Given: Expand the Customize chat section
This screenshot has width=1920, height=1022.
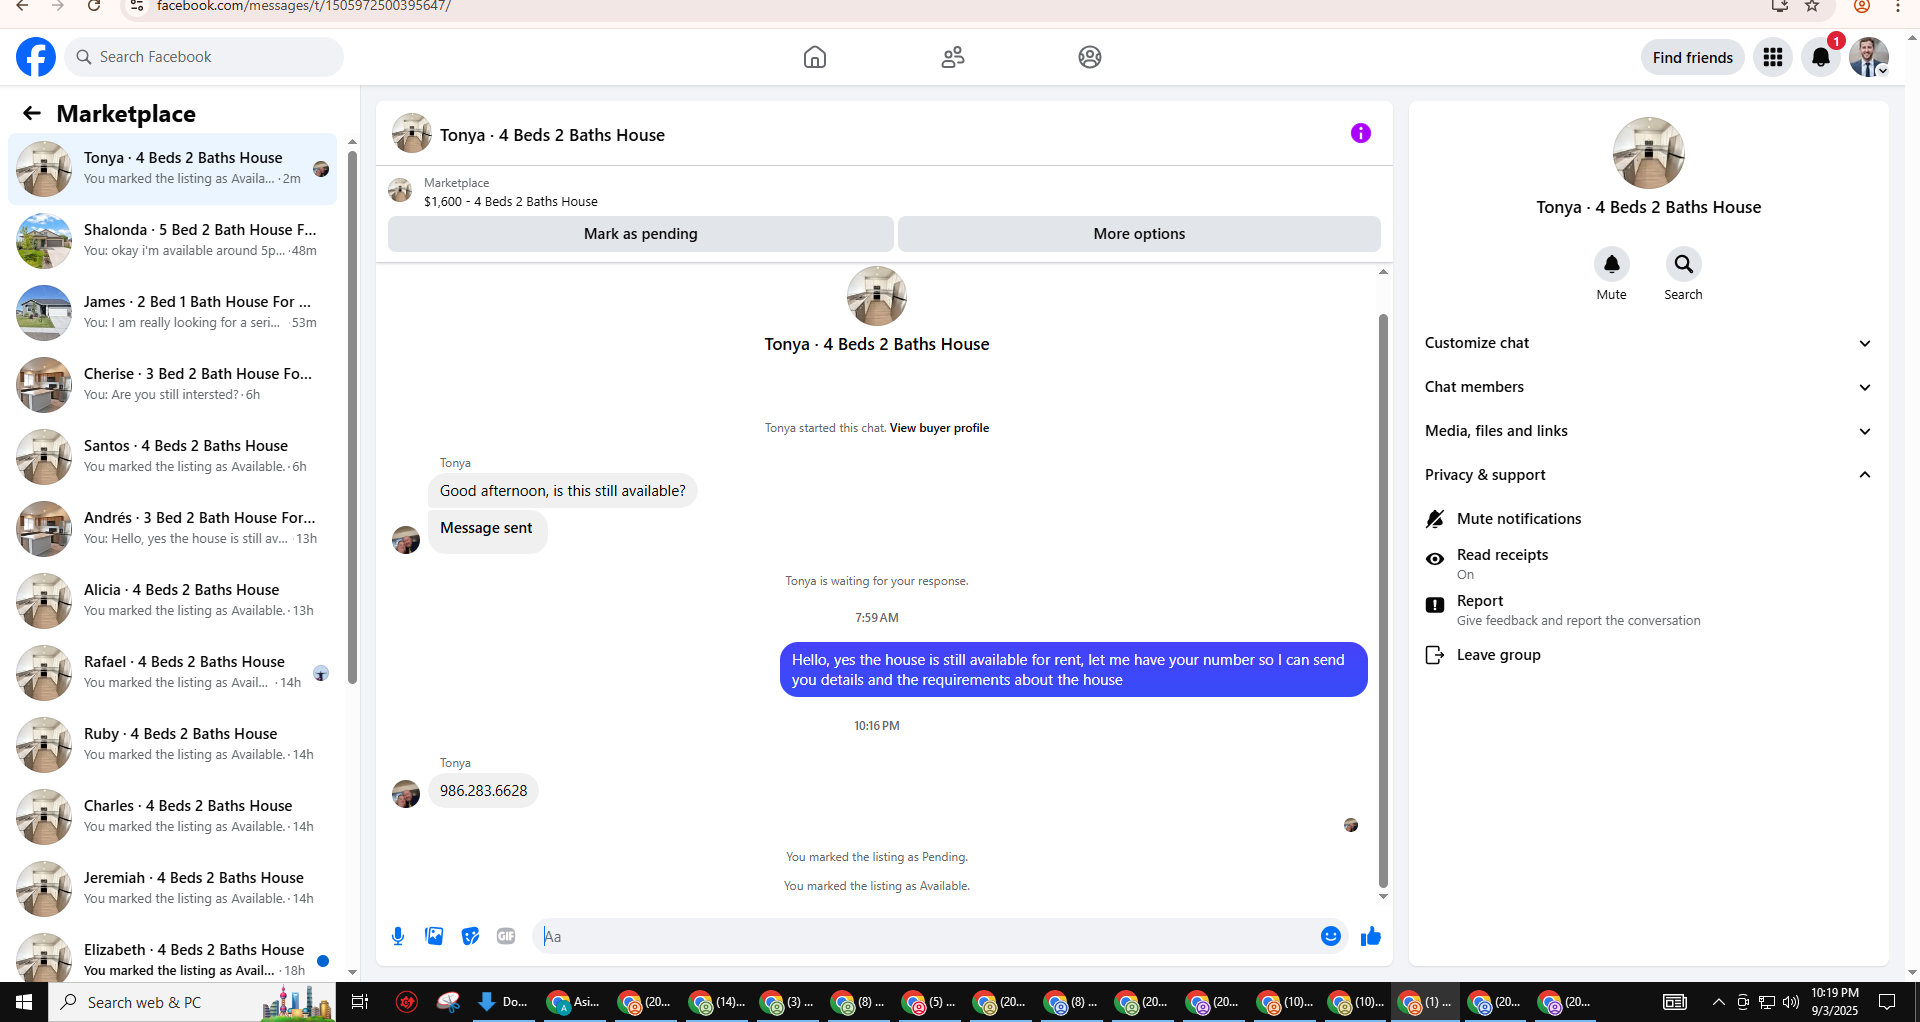Looking at the screenshot, I should click(1649, 343).
